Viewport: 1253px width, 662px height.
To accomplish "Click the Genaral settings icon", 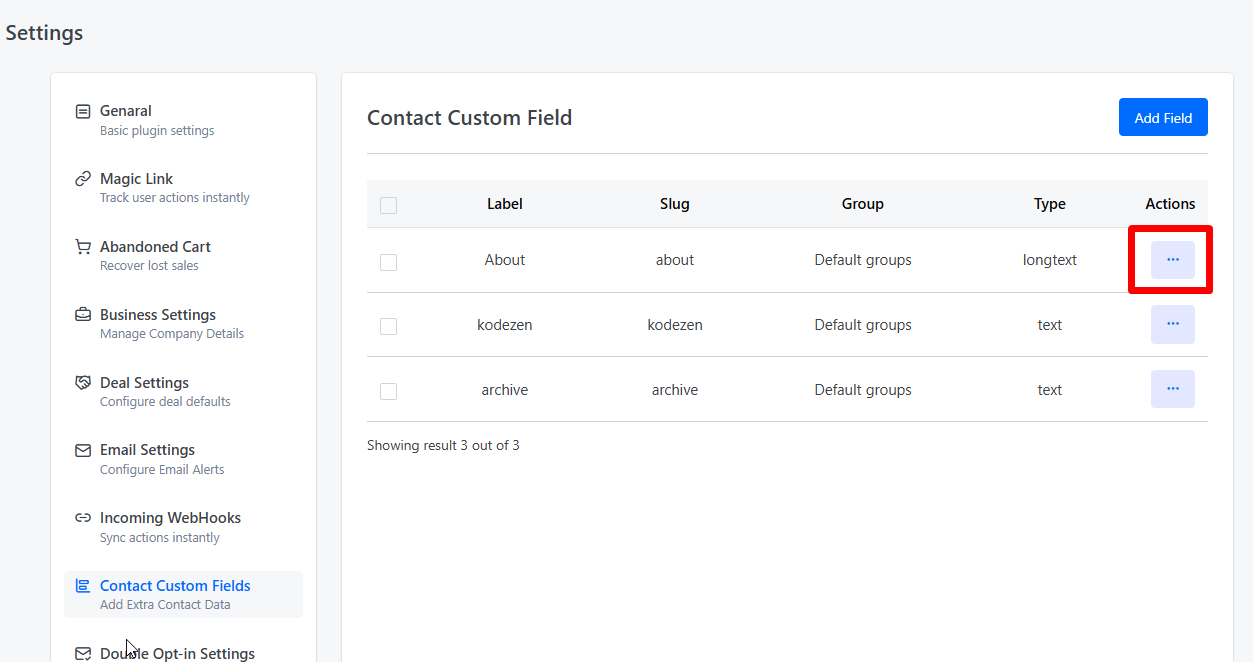I will [83, 111].
